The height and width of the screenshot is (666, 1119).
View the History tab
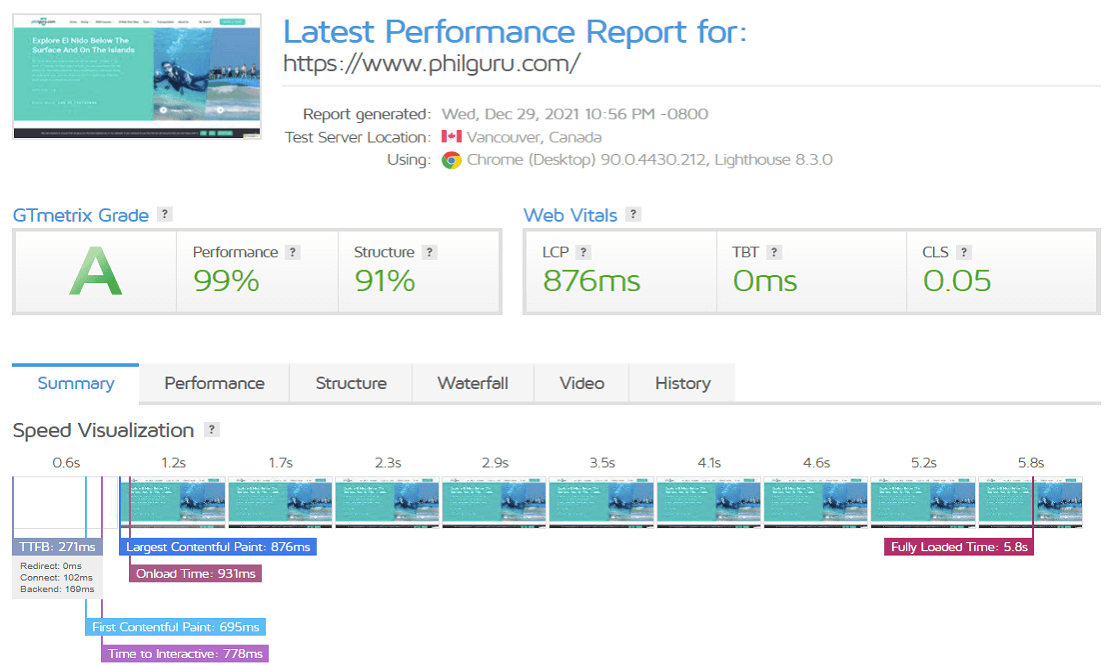click(x=683, y=383)
